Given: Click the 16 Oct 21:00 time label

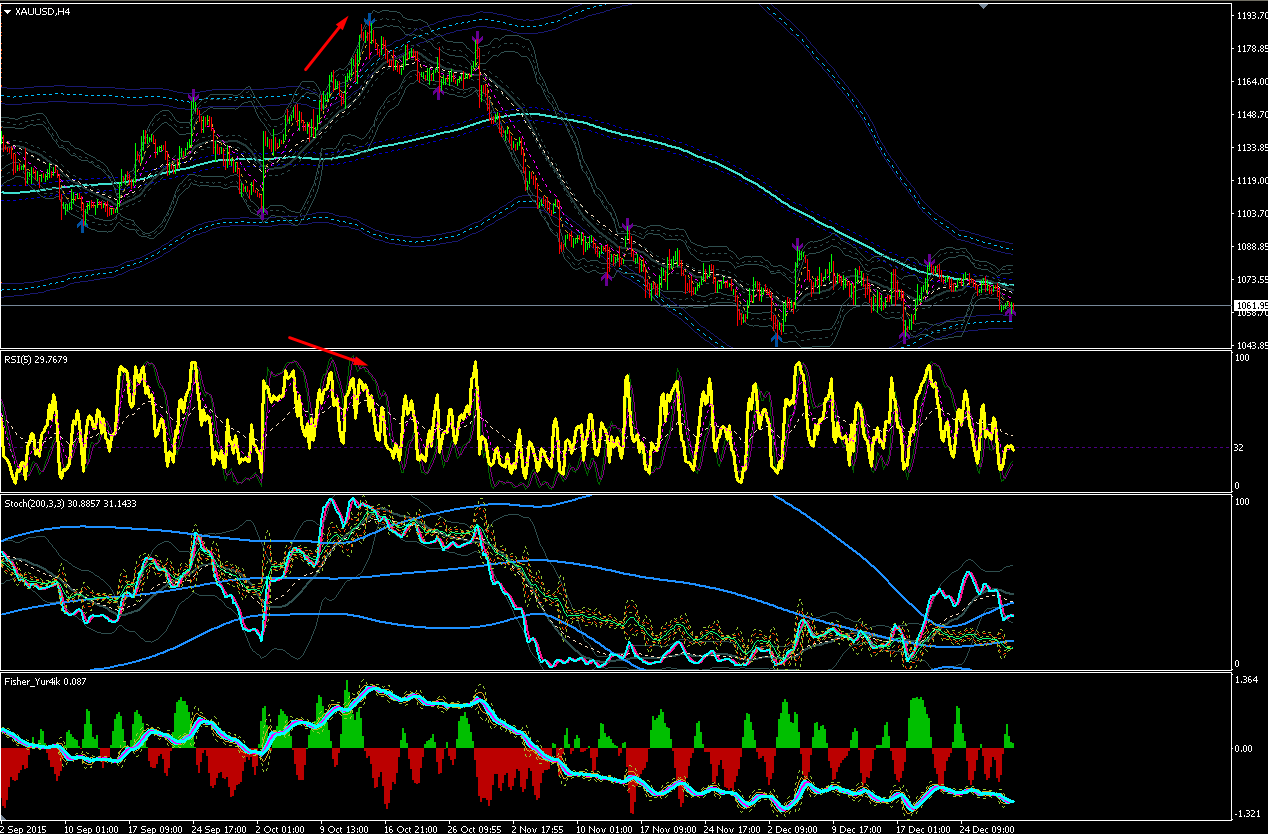Looking at the screenshot, I should click(410, 829).
